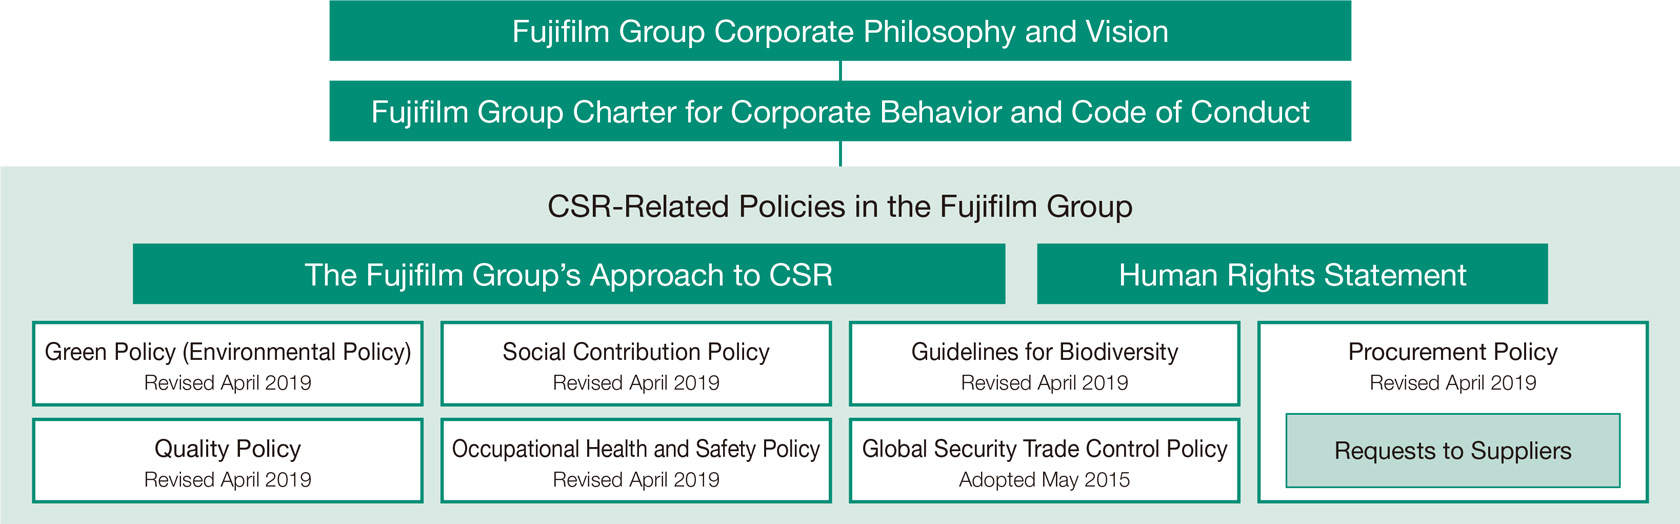Image resolution: width=1680 pixels, height=524 pixels.
Task: Click CSR-Related Policies in the Fujifilm Group heading
Action: click(x=840, y=207)
